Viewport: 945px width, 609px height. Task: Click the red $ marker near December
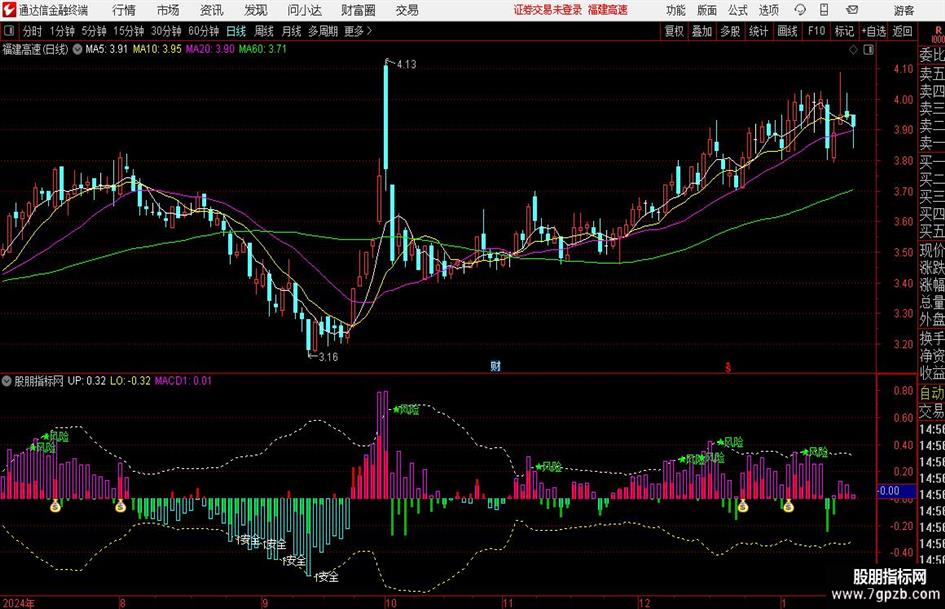tap(727, 367)
